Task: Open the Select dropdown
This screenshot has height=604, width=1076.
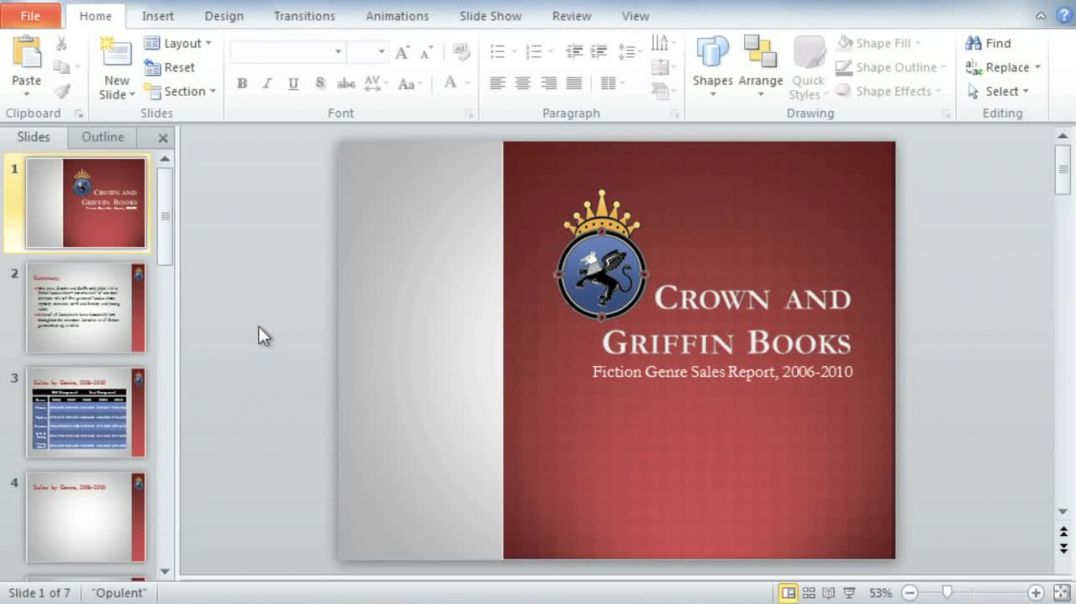Action: click(998, 91)
